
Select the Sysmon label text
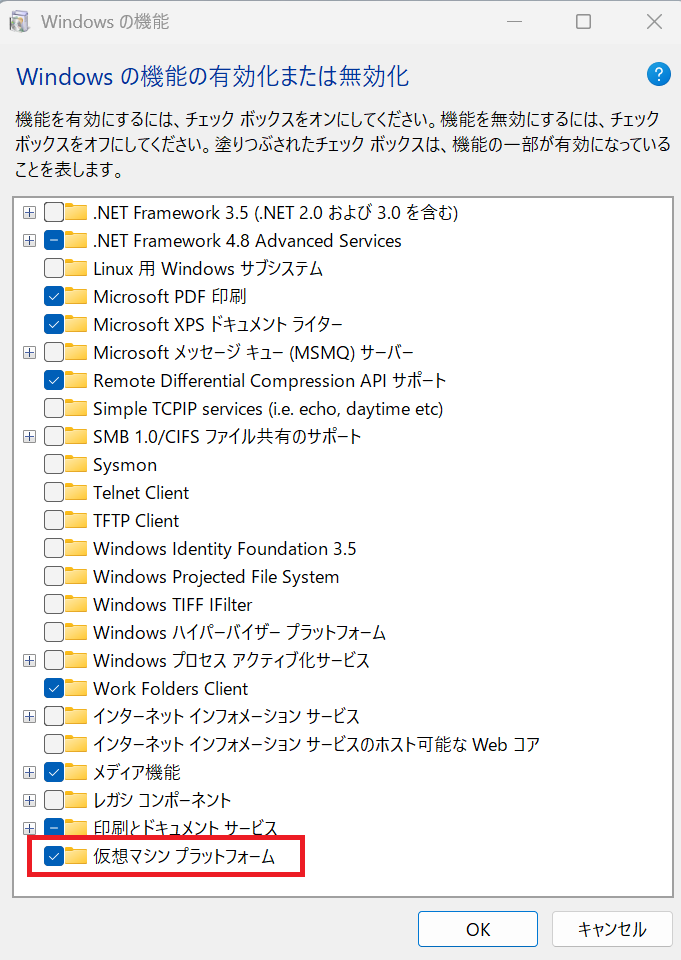[x=125, y=465]
